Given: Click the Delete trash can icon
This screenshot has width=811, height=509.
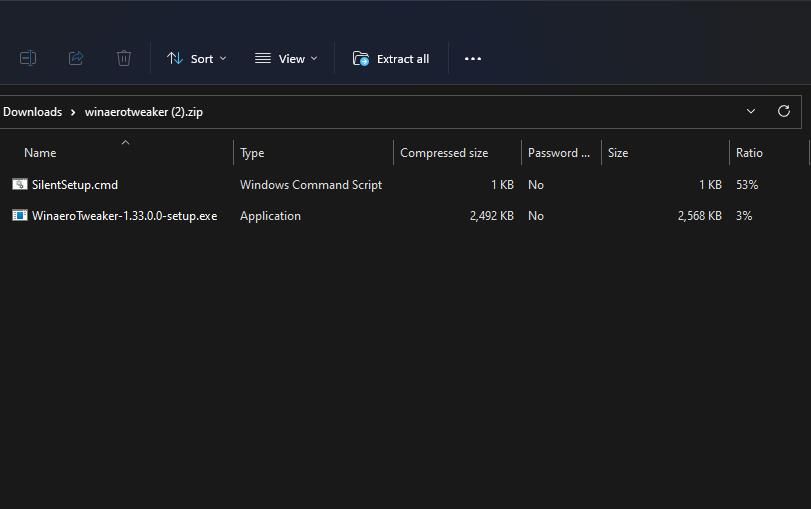Looking at the screenshot, I should [124, 59].
